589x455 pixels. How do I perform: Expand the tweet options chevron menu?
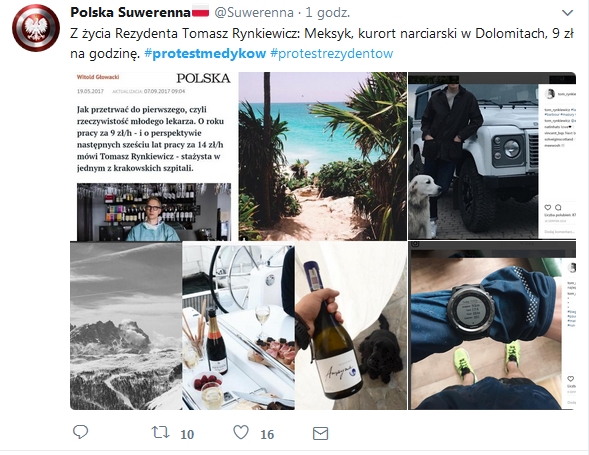(x=567, y=13)
